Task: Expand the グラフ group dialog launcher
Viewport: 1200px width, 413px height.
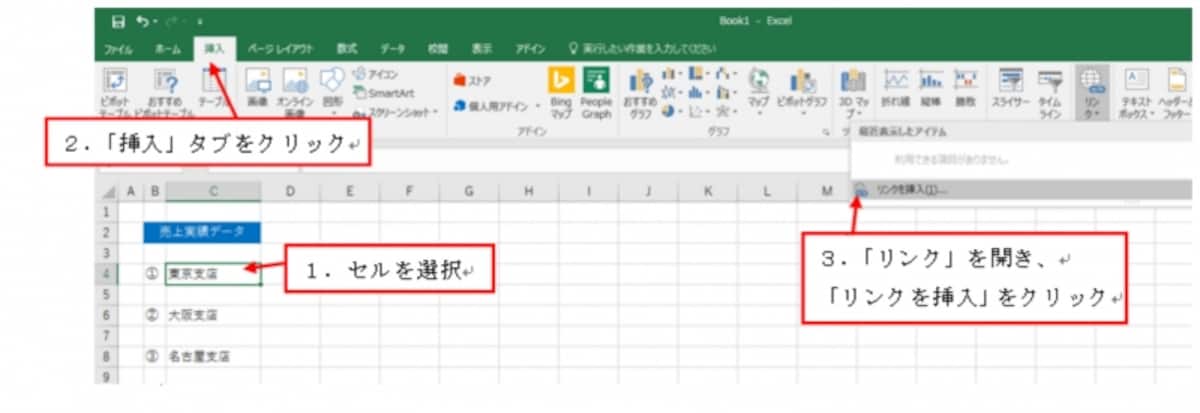Action: tap(827, 131)
